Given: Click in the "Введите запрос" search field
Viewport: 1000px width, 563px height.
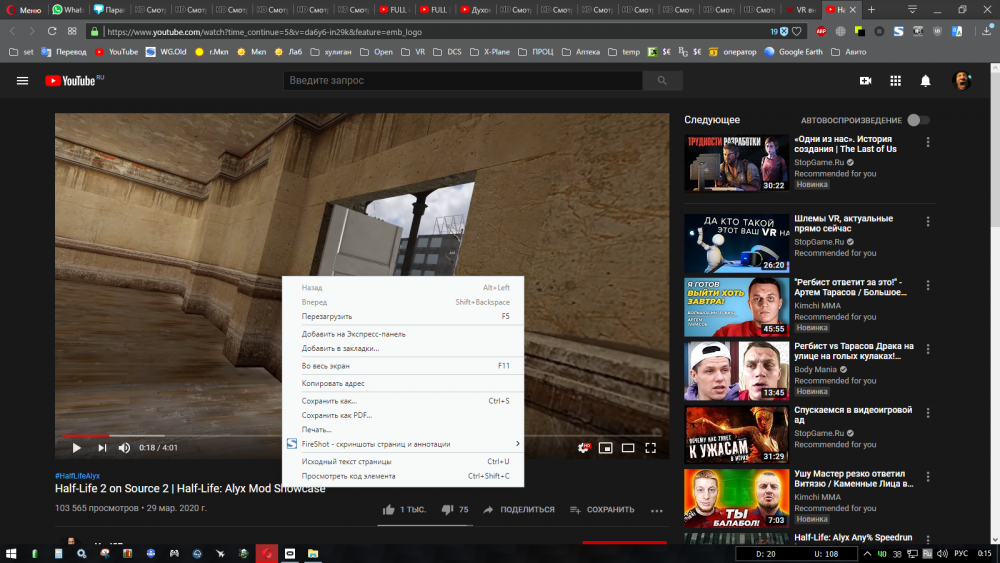Looking at the screenshot, I should click(462, 81).
